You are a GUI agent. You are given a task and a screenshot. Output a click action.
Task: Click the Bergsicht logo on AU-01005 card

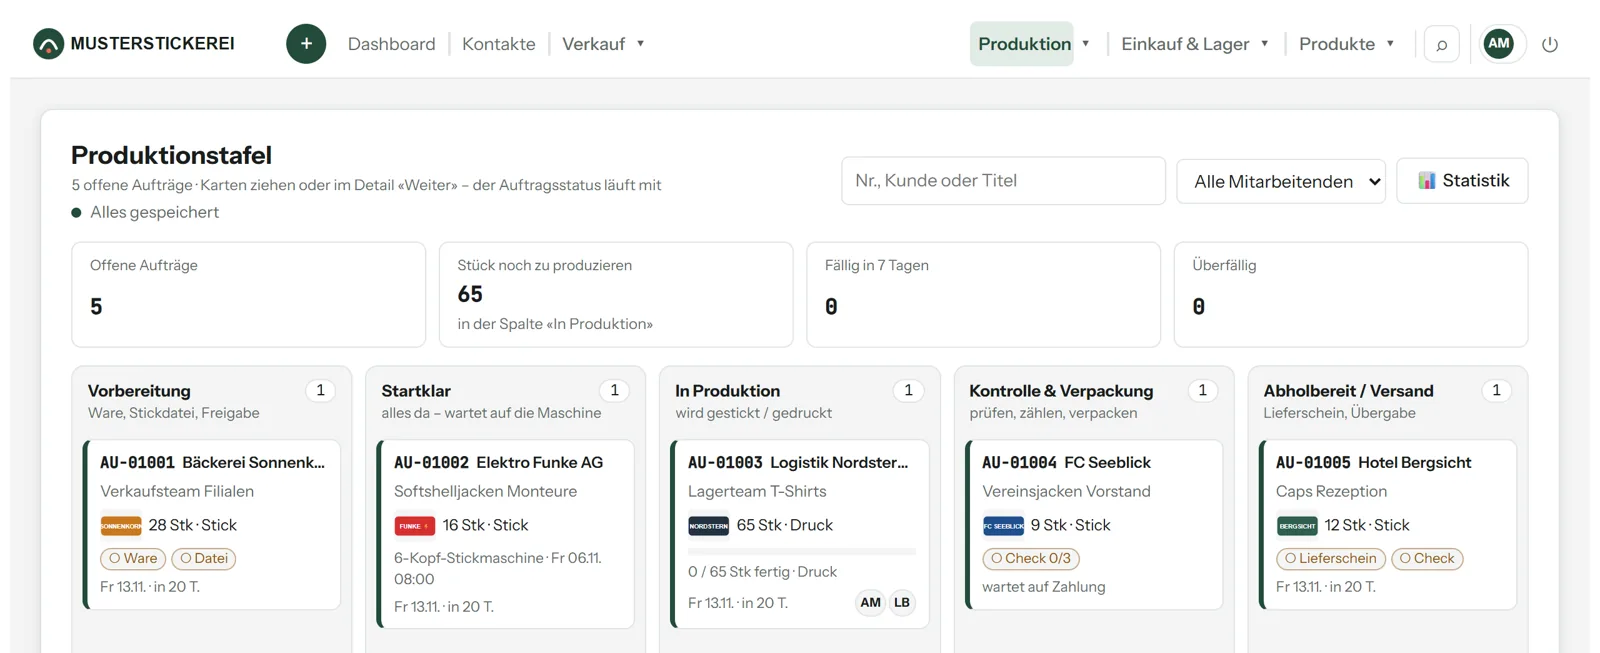(1297, 525)
